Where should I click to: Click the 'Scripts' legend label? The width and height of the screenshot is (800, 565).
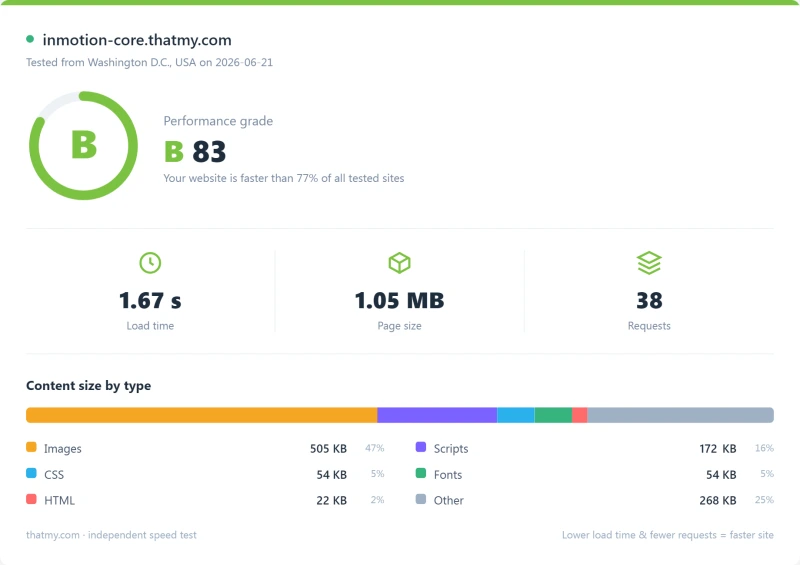tap(451, 449)
